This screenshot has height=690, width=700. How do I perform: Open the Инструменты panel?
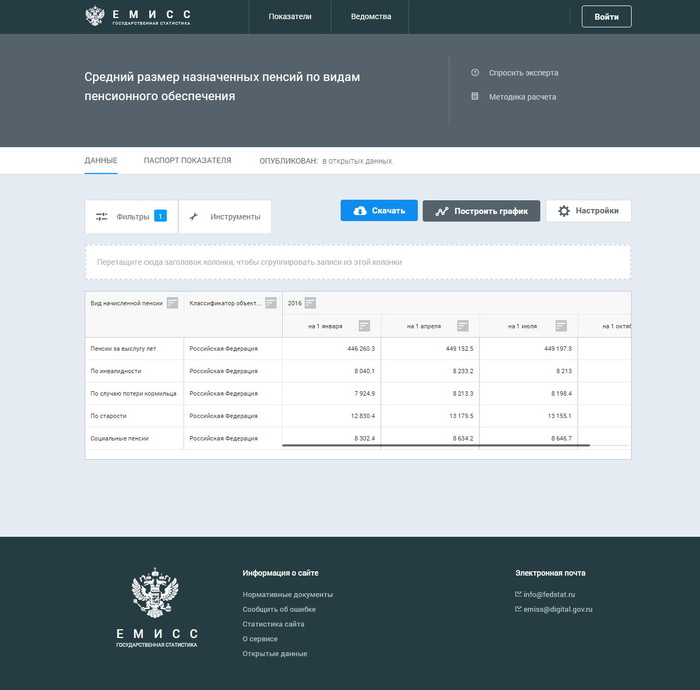coord(225,216)
